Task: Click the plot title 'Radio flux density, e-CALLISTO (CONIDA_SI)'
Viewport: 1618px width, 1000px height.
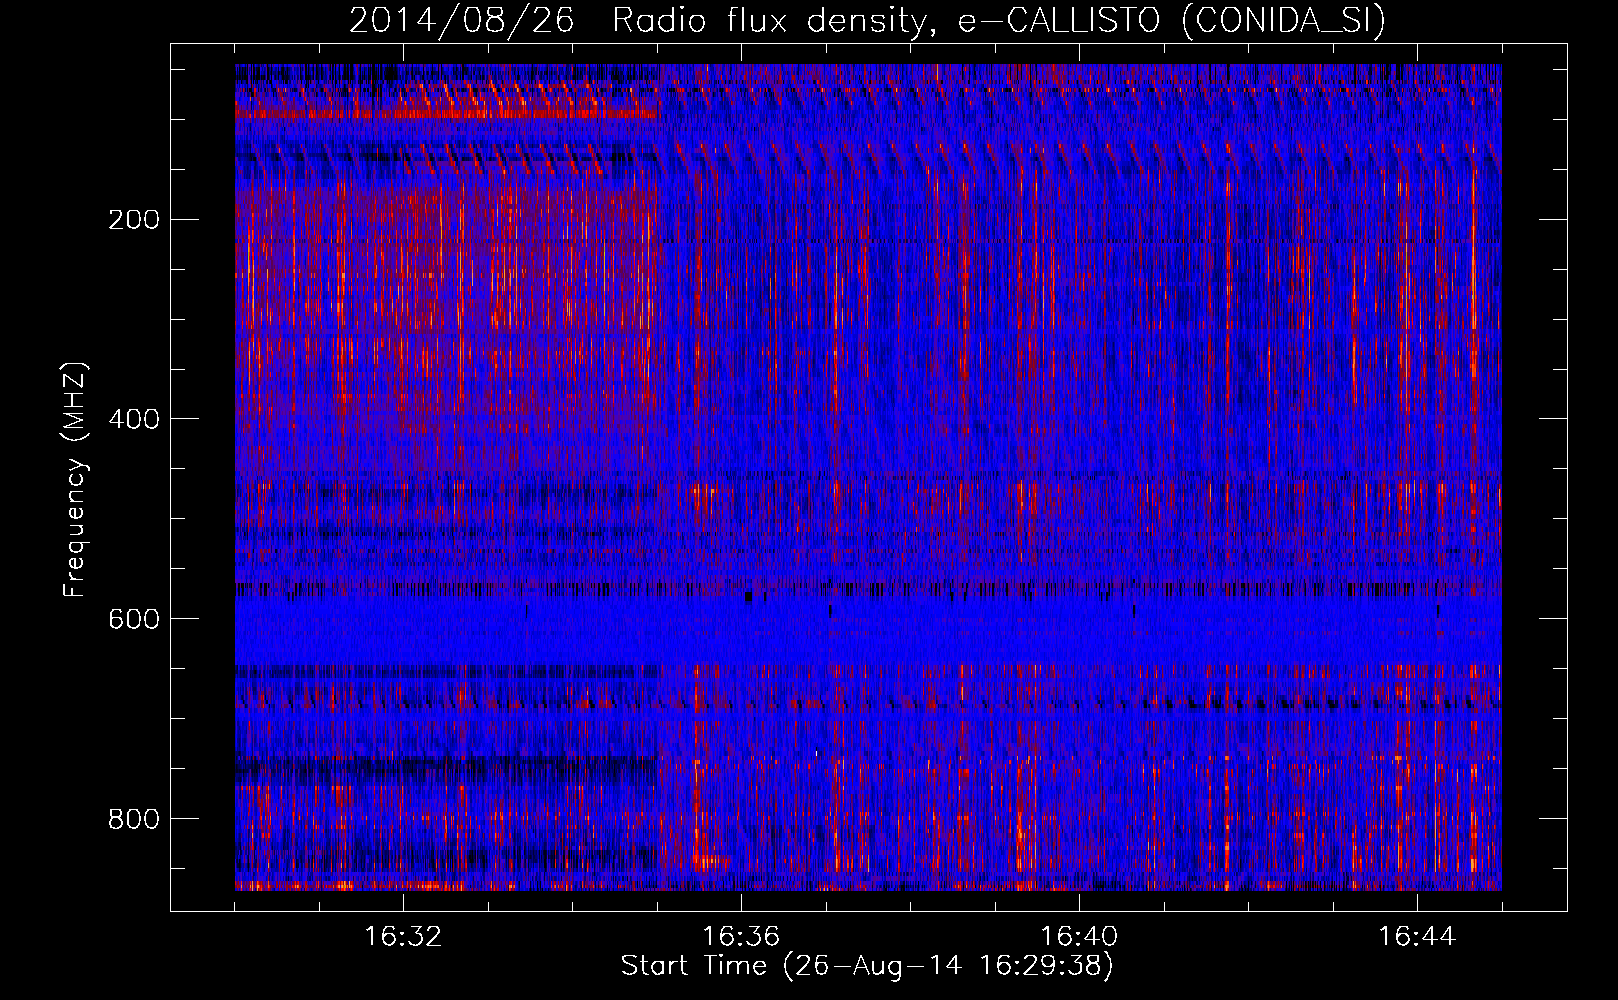Action: [999, 21]
